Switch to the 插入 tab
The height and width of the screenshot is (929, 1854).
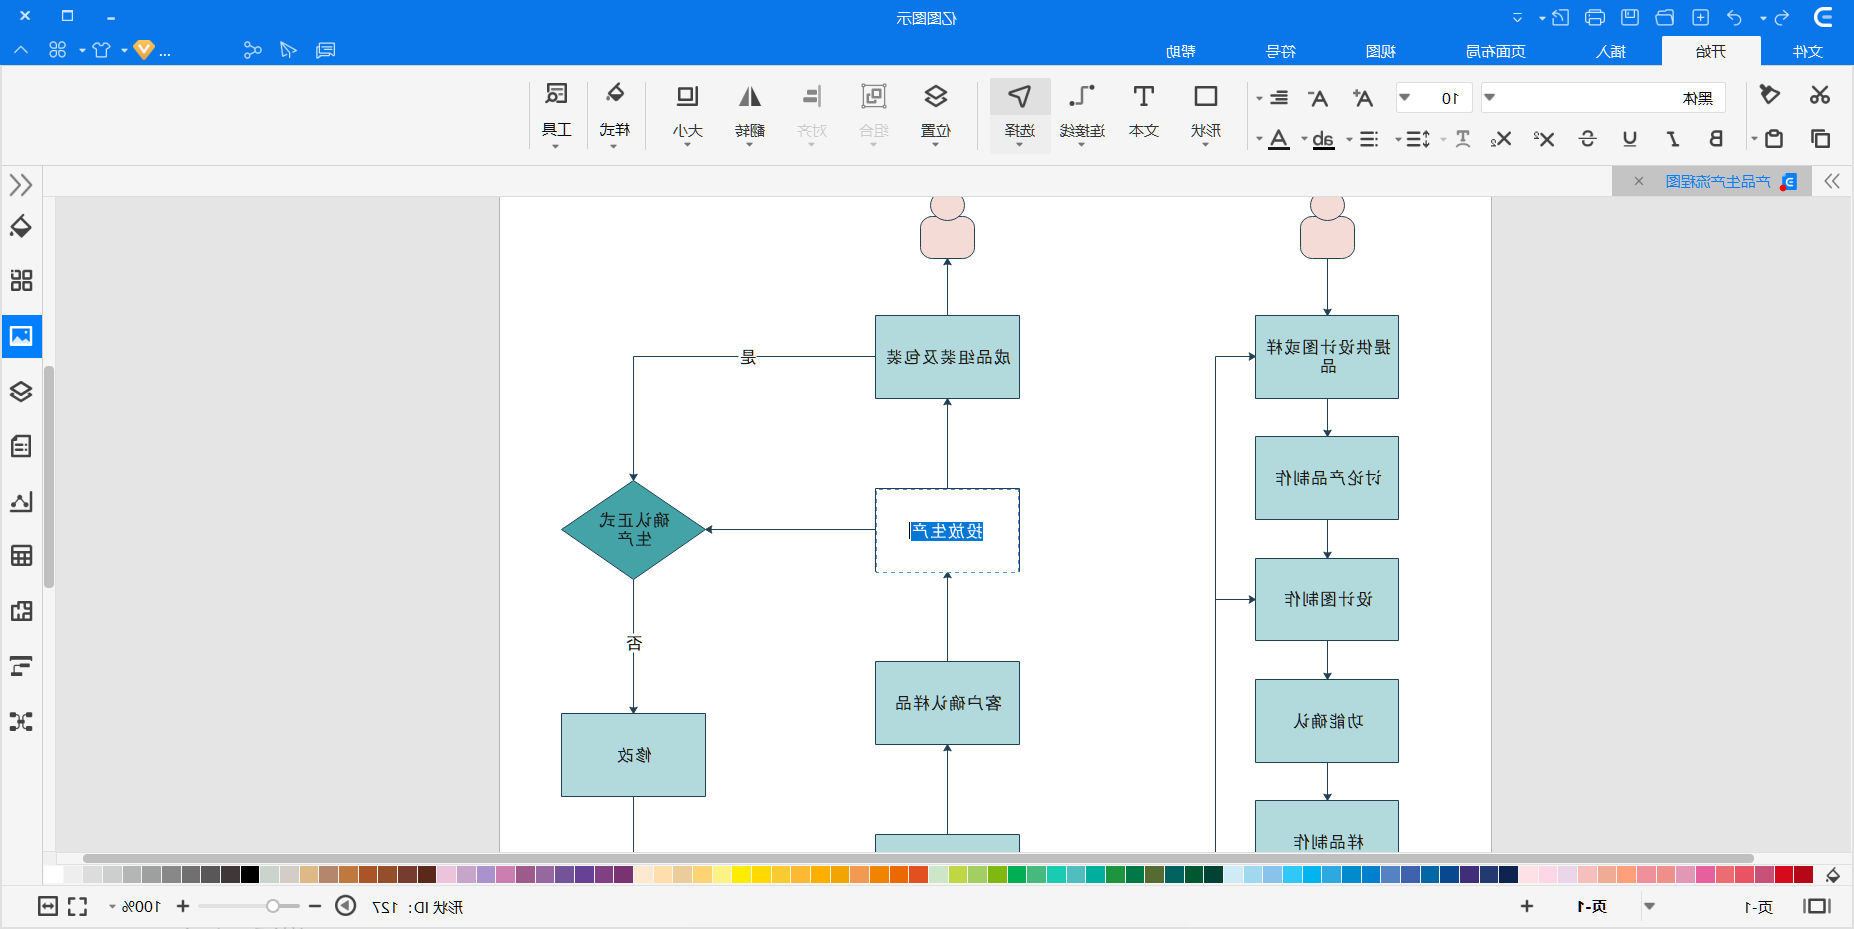[1611, 51]
